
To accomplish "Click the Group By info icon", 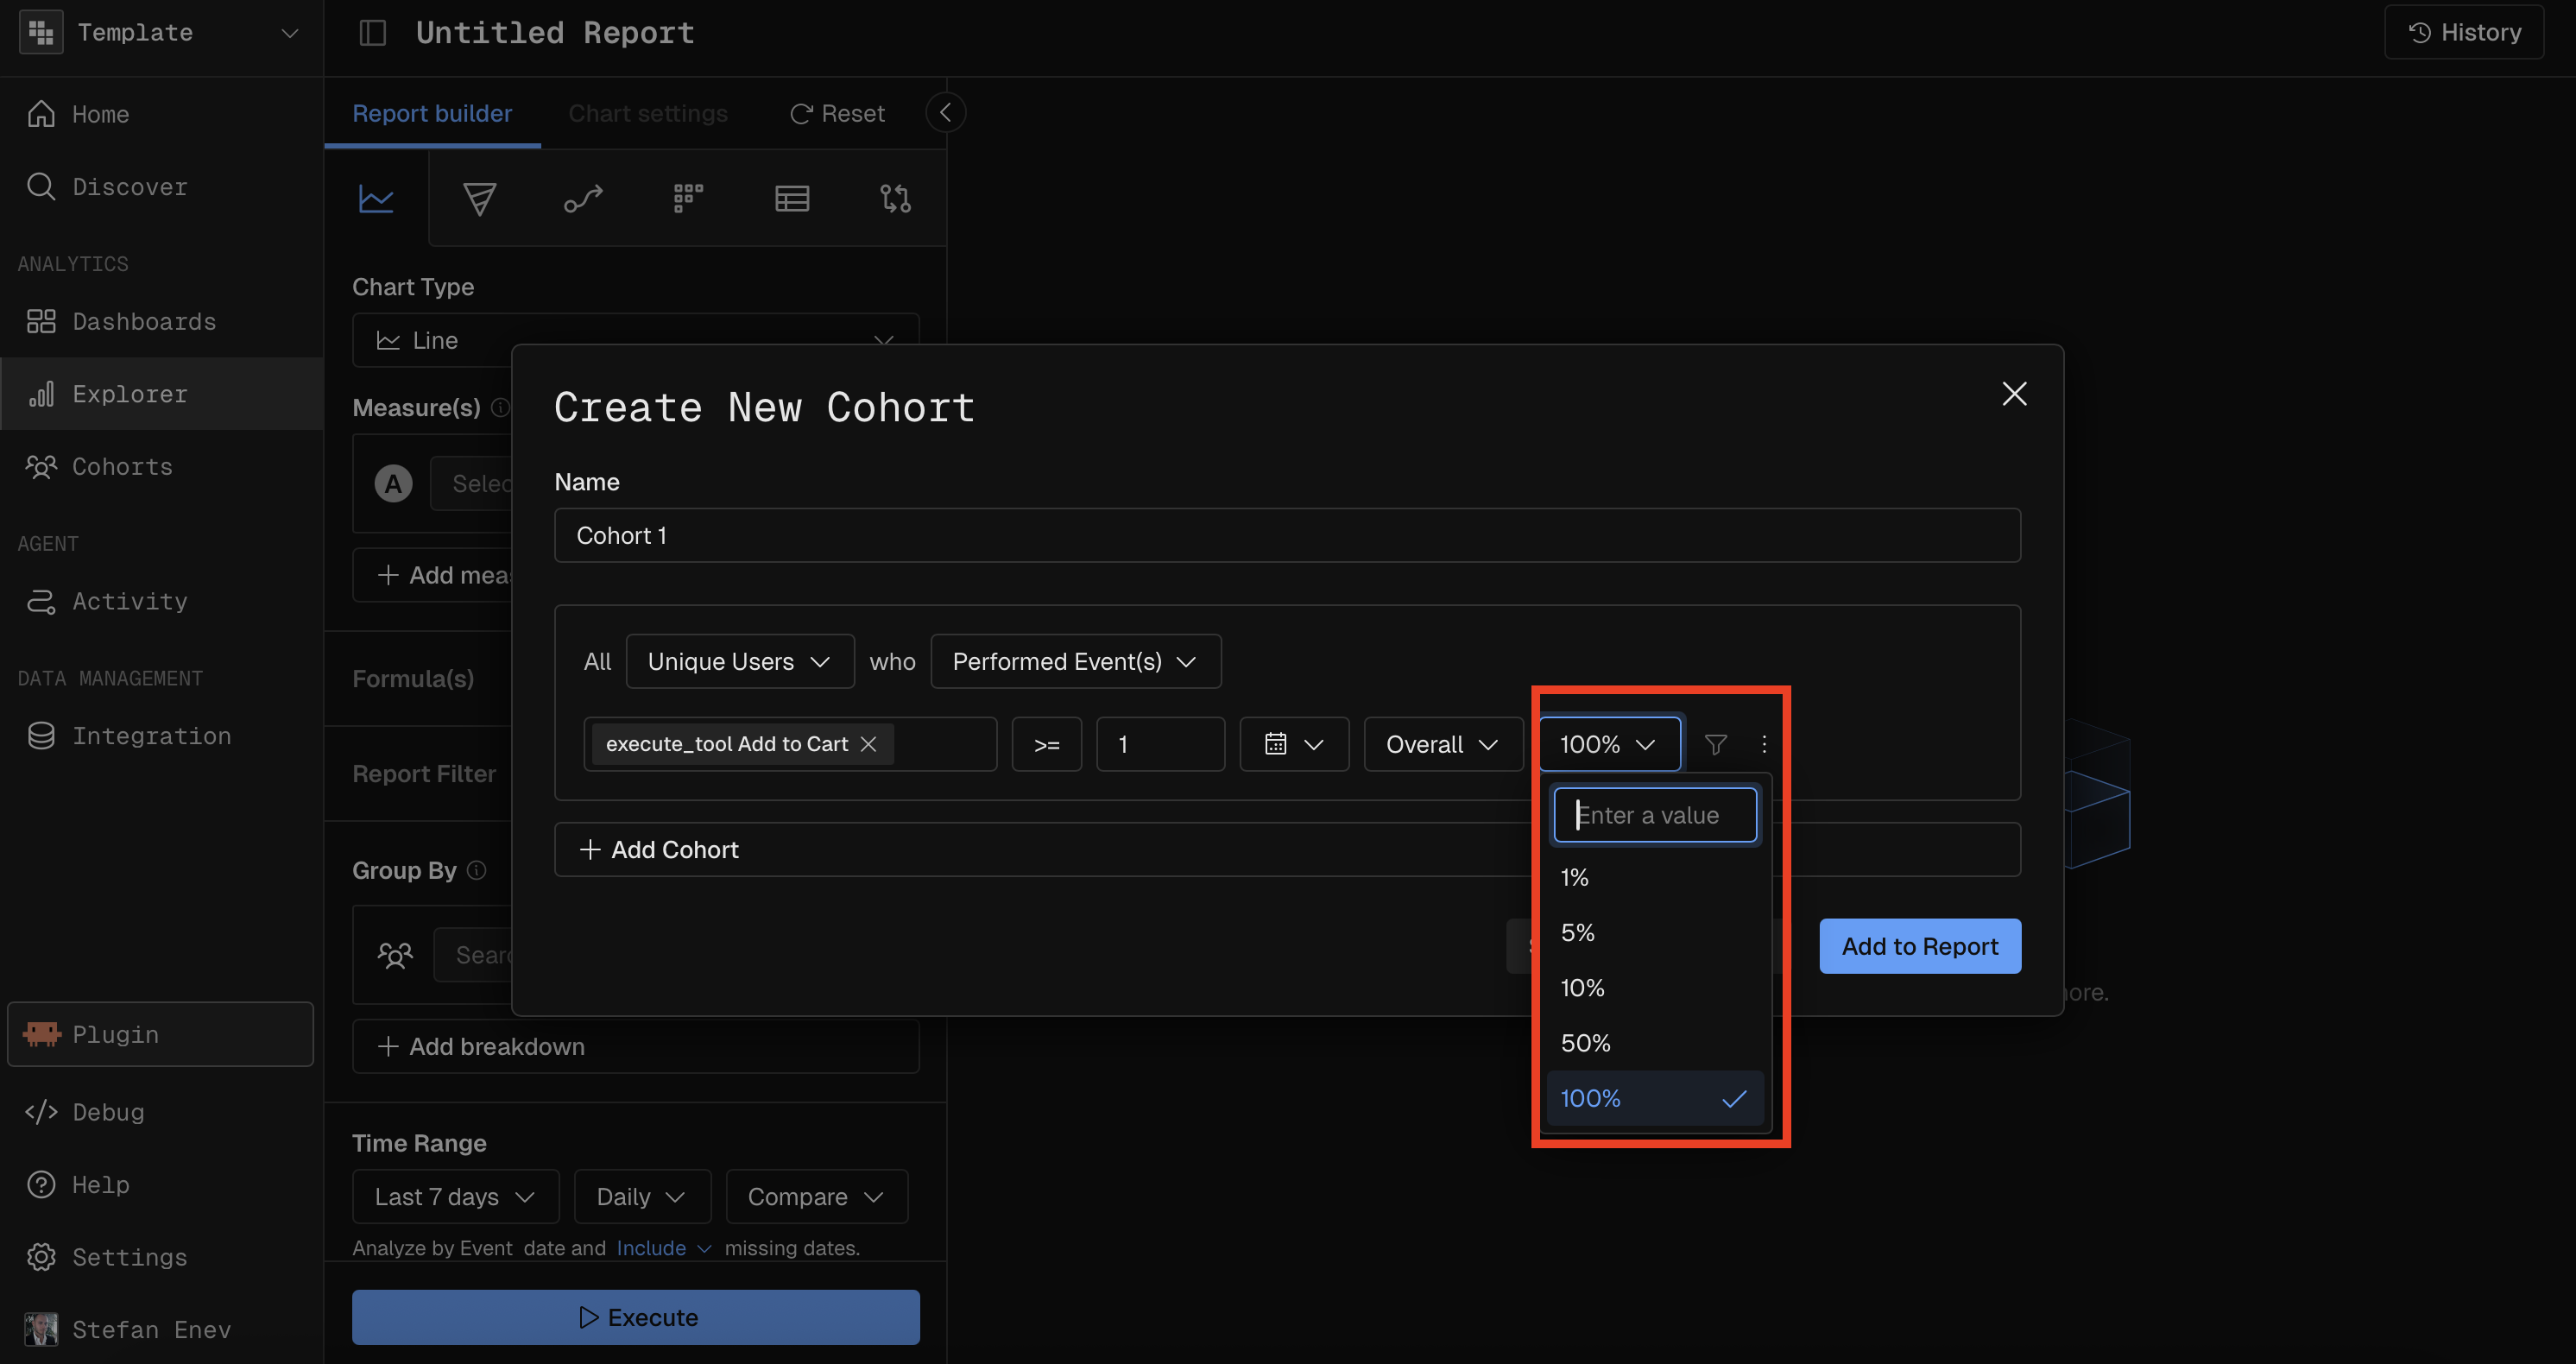I will click(477, 870).
